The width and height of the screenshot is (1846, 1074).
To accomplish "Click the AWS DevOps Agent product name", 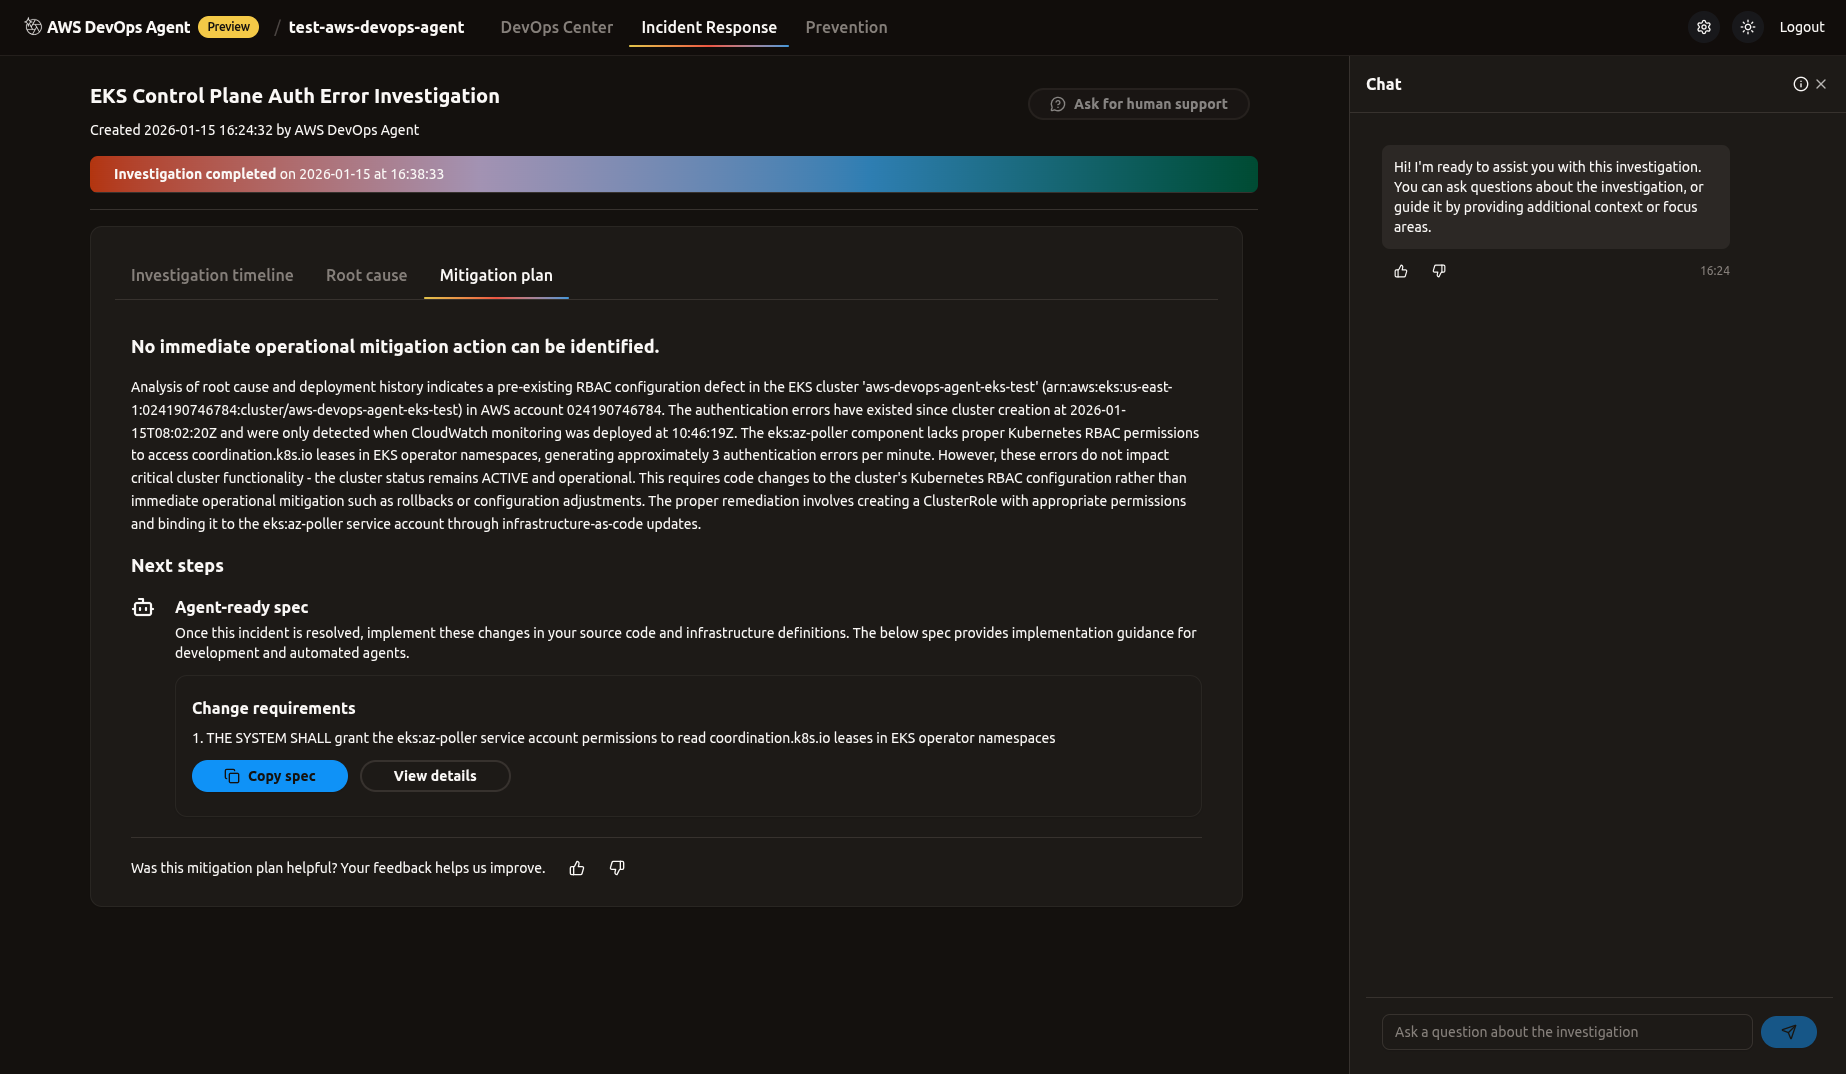I will (x=118, y=27).
